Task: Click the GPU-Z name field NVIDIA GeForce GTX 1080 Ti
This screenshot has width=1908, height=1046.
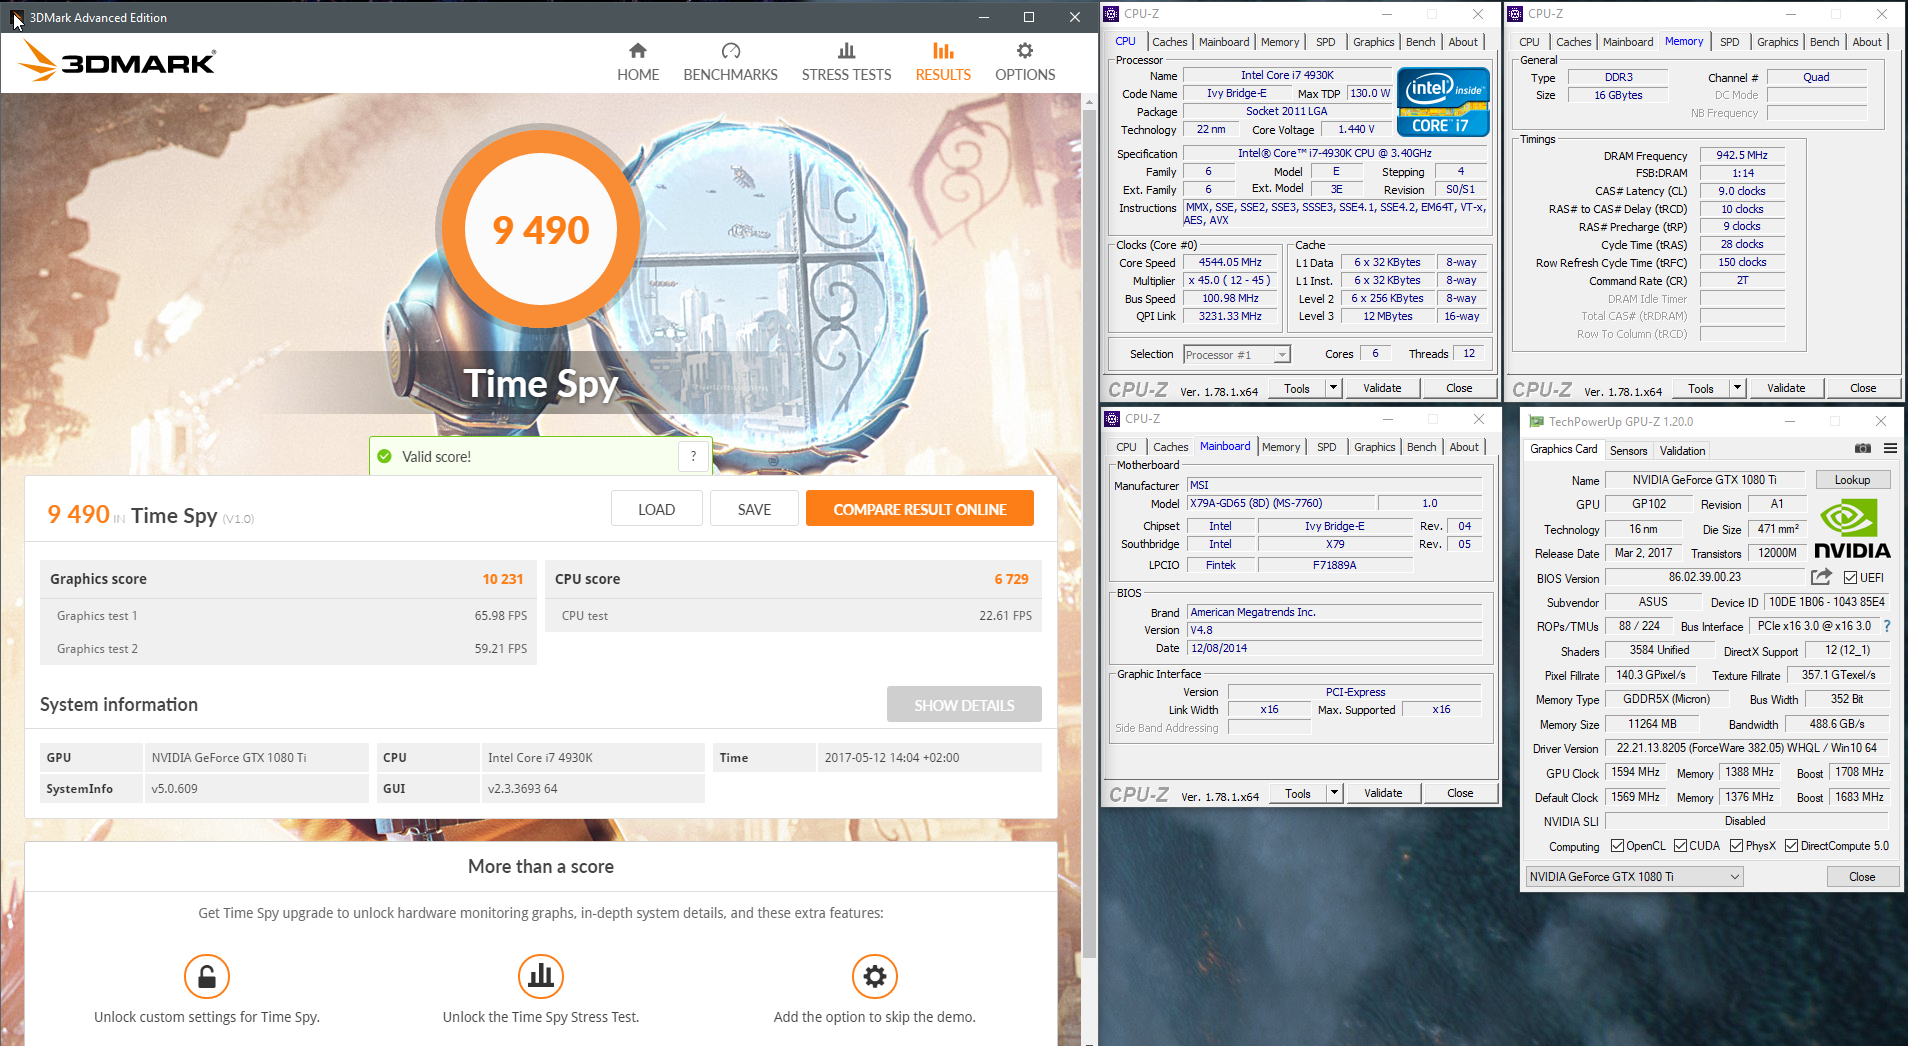Action: [1704, 480]
